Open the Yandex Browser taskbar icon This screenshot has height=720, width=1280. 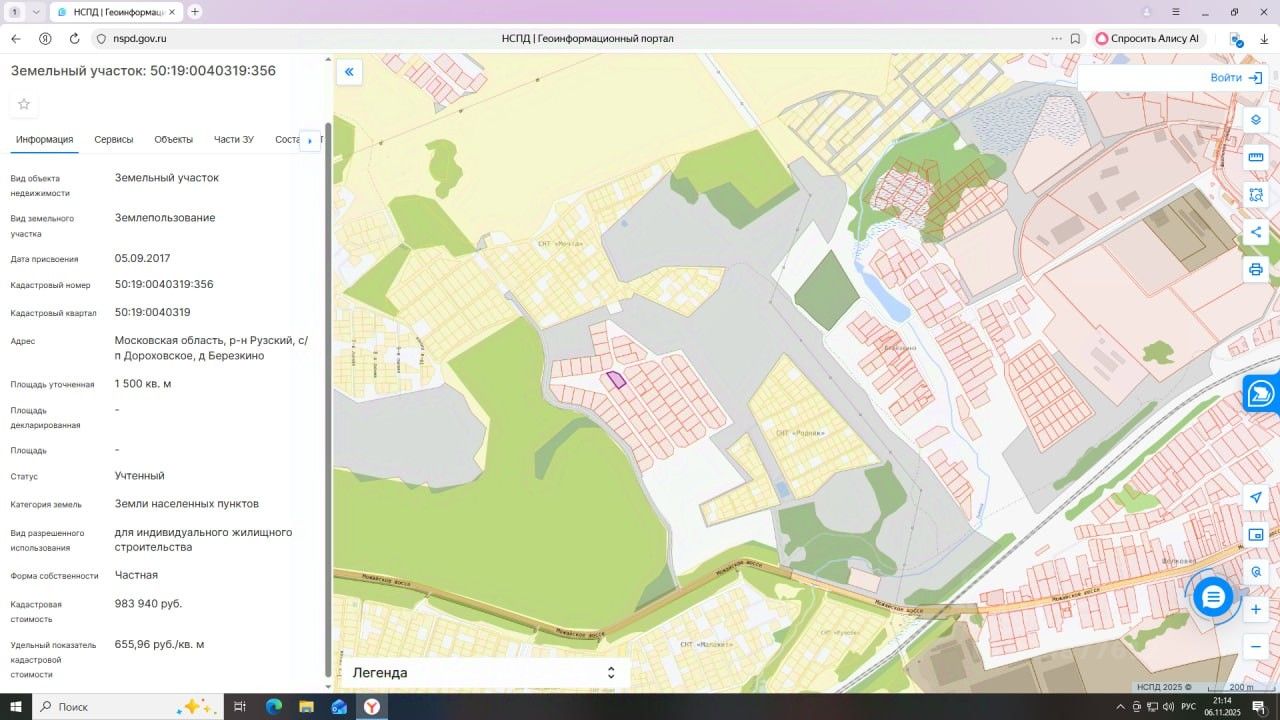pyautogui.click(x=371, y=707)
